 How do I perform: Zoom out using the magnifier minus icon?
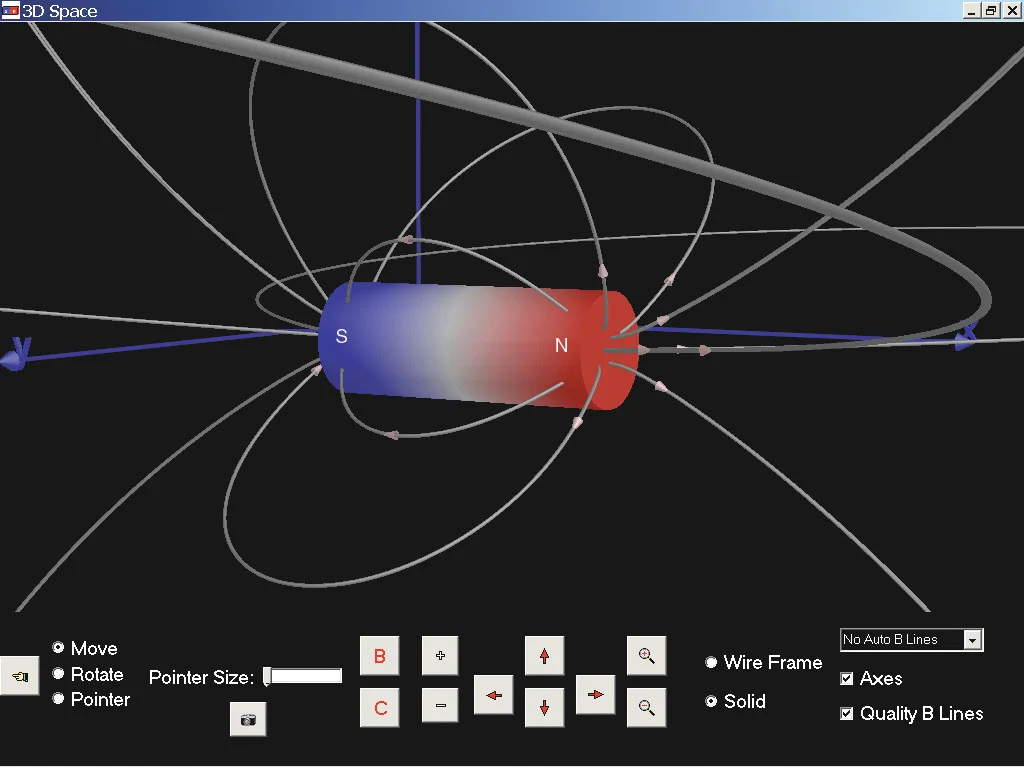click(646, 708)
